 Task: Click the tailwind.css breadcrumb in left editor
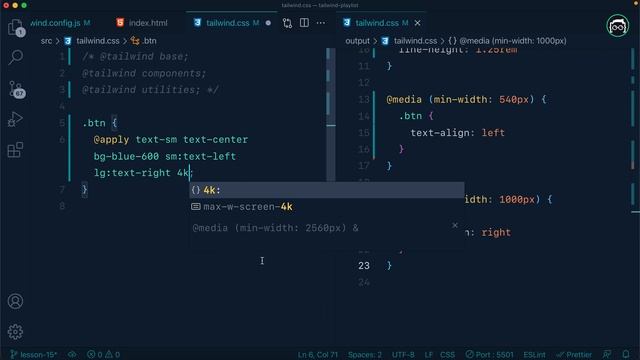97,41
